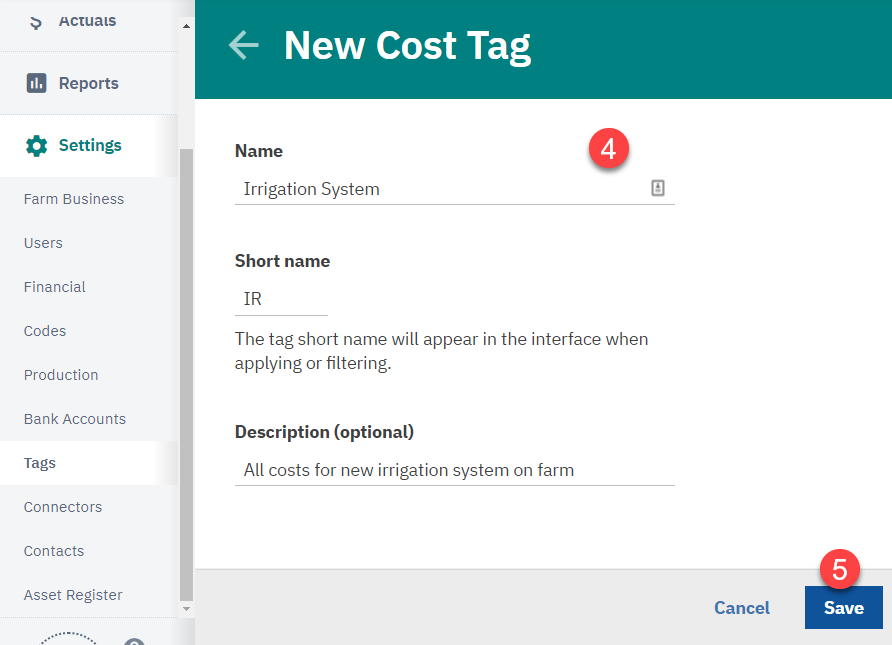
Task: Click the Description optional text field
Action: click(x=455, y=470)
